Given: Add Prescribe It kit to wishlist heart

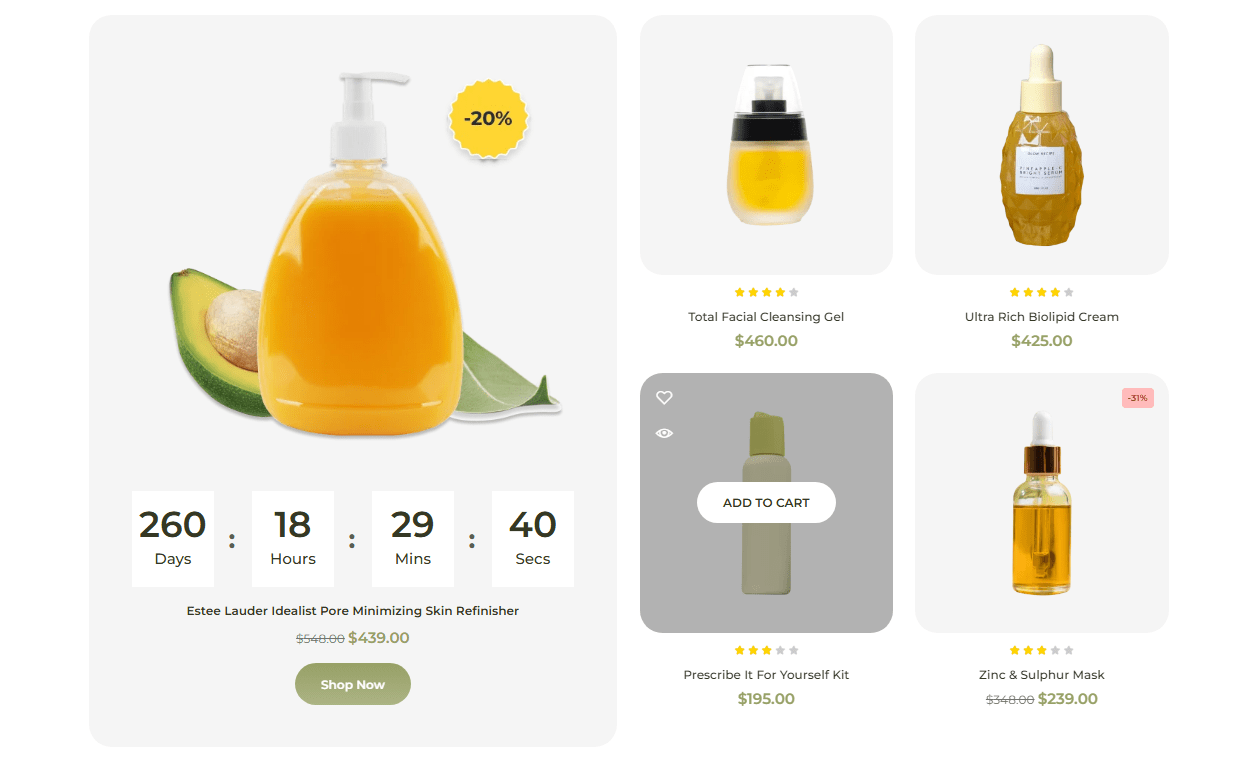Looking at the screenshot, I should (664, 398).
